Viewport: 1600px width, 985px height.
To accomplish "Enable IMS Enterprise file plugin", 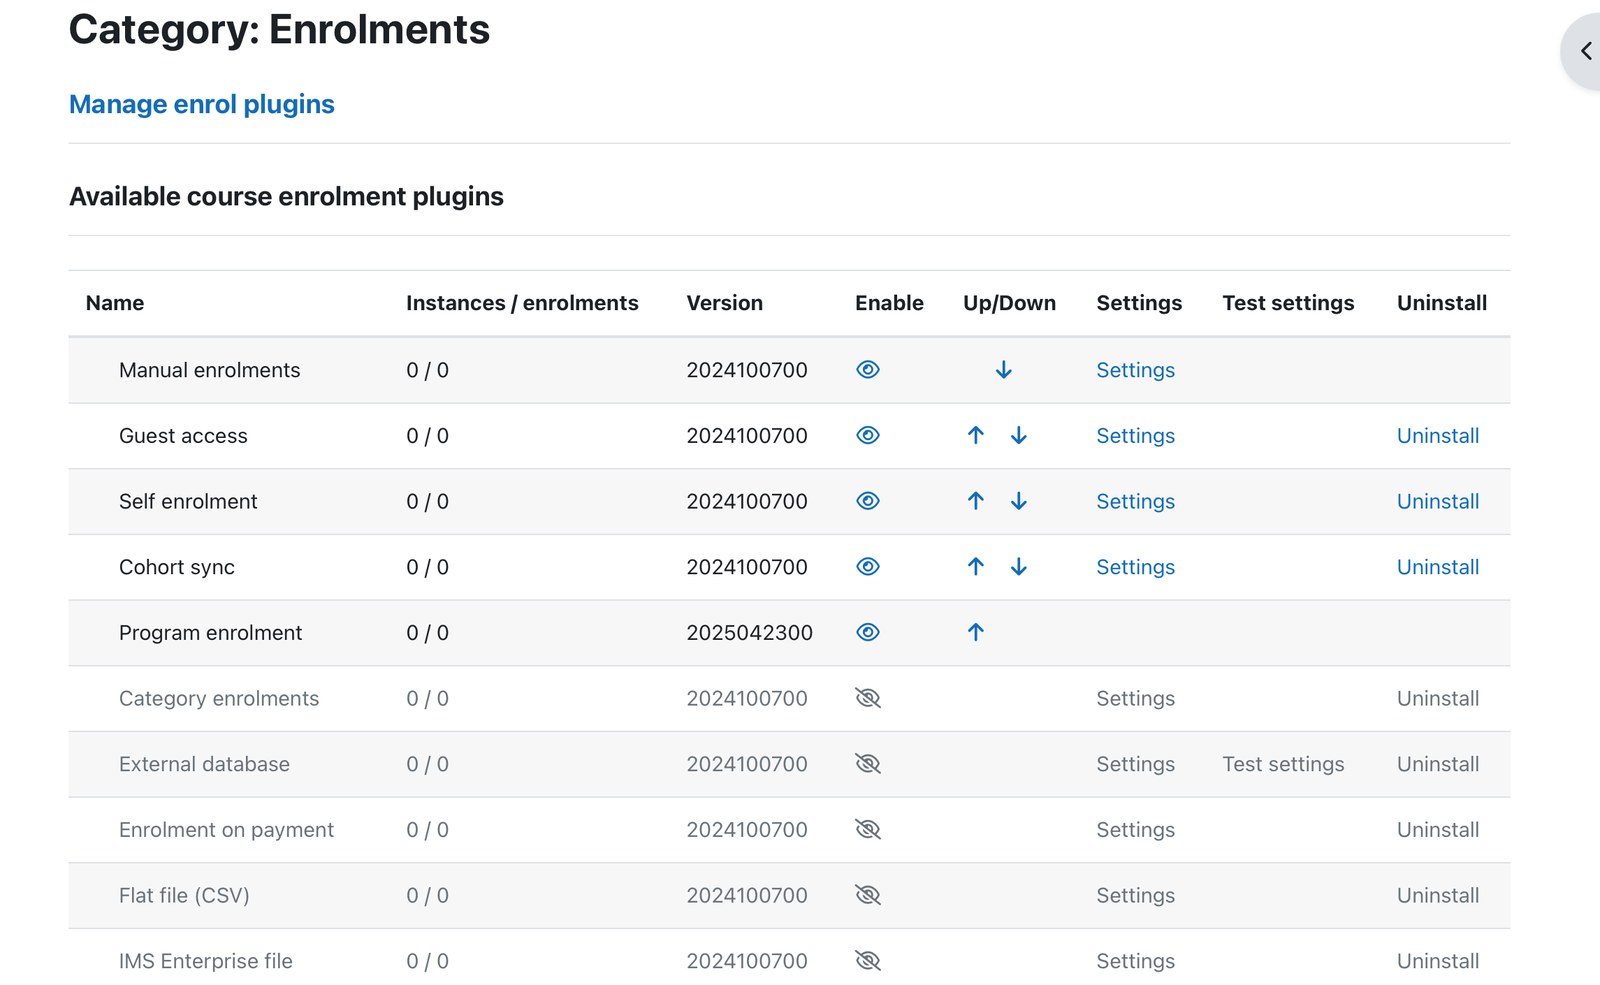I will pyautogui.click(x=868, y=961).
